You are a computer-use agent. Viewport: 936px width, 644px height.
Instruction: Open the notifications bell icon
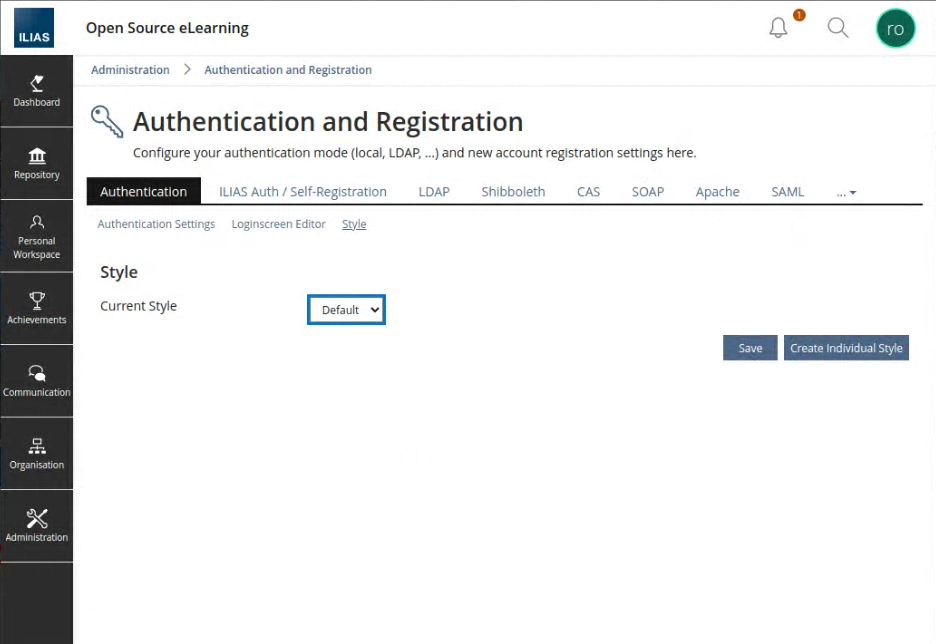pyautogui.click(x=778, y=28)
